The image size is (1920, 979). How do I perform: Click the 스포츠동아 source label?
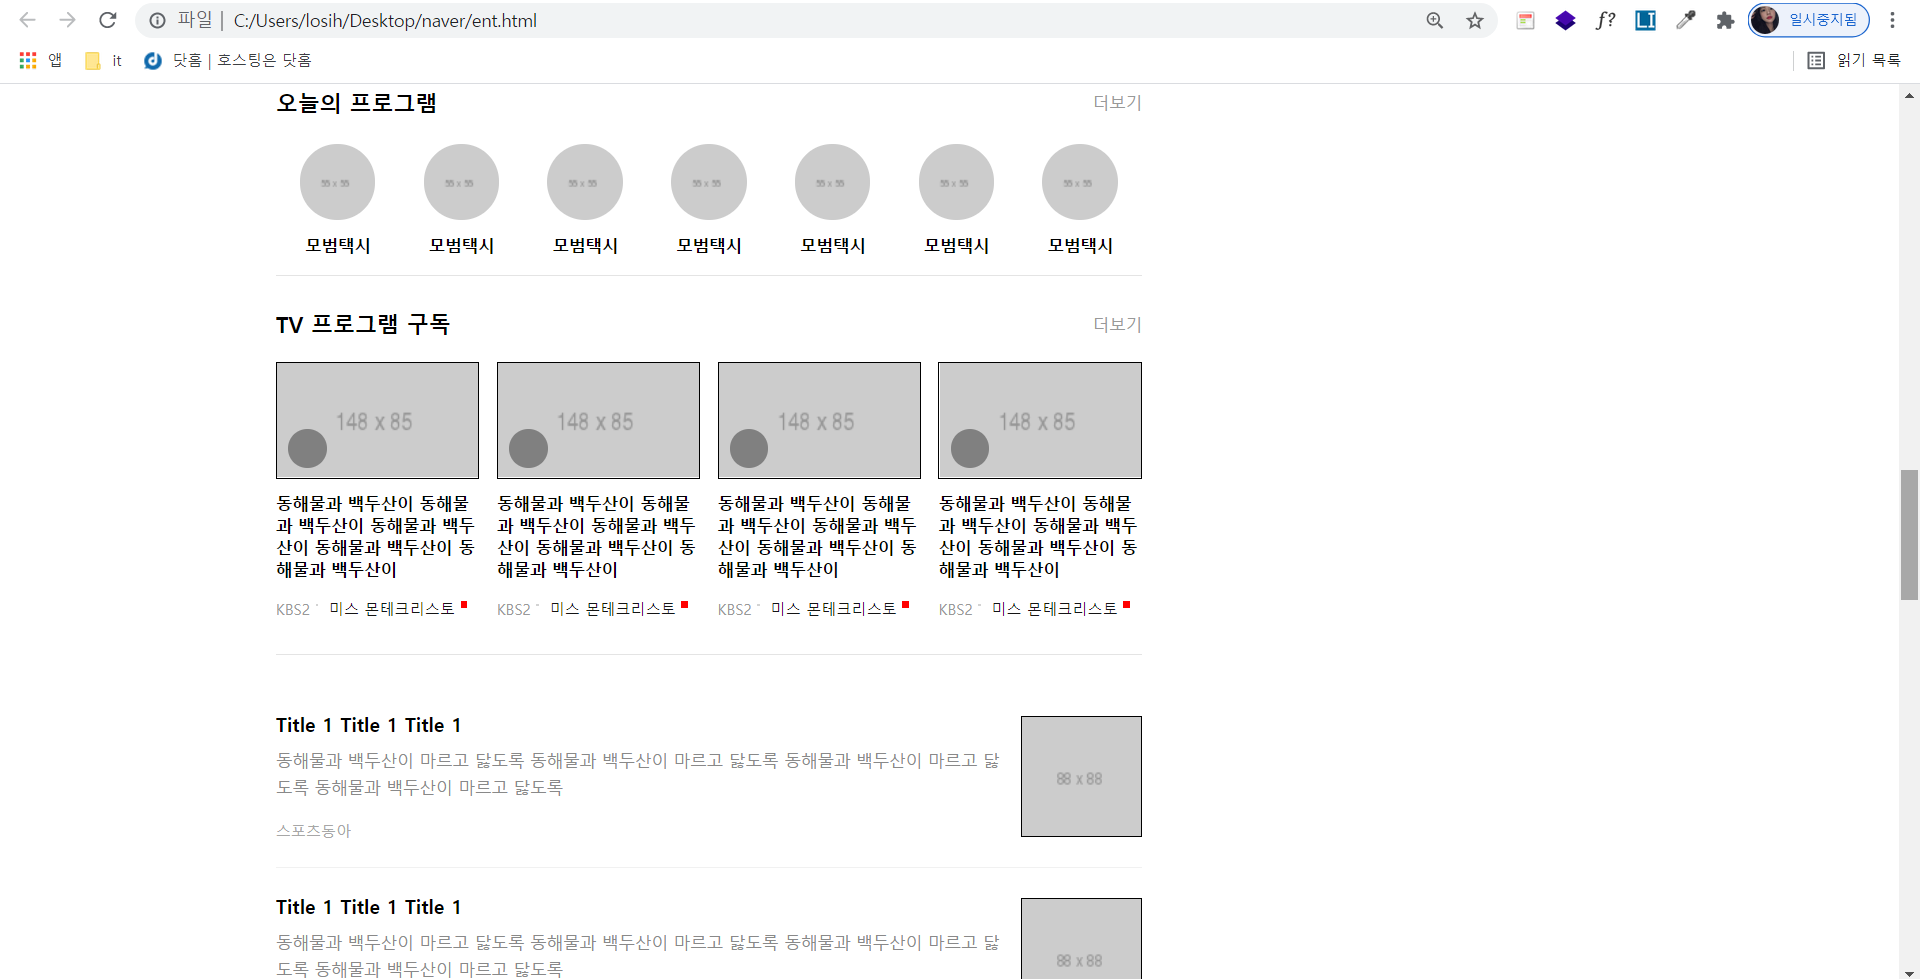point(314,830)
